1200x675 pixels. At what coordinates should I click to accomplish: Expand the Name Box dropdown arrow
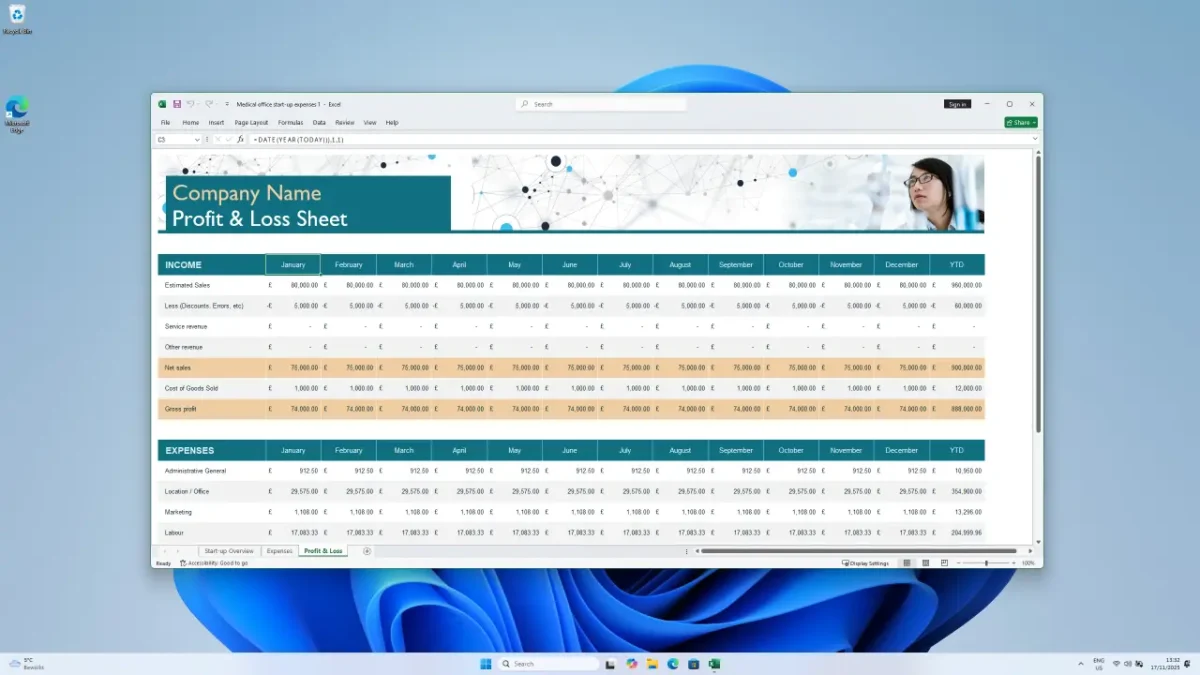(197, 140)
